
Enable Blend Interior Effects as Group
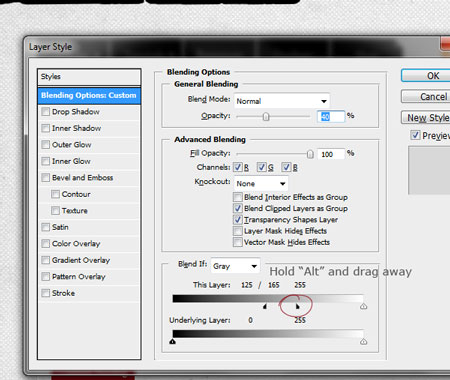[x=238, y=197]
